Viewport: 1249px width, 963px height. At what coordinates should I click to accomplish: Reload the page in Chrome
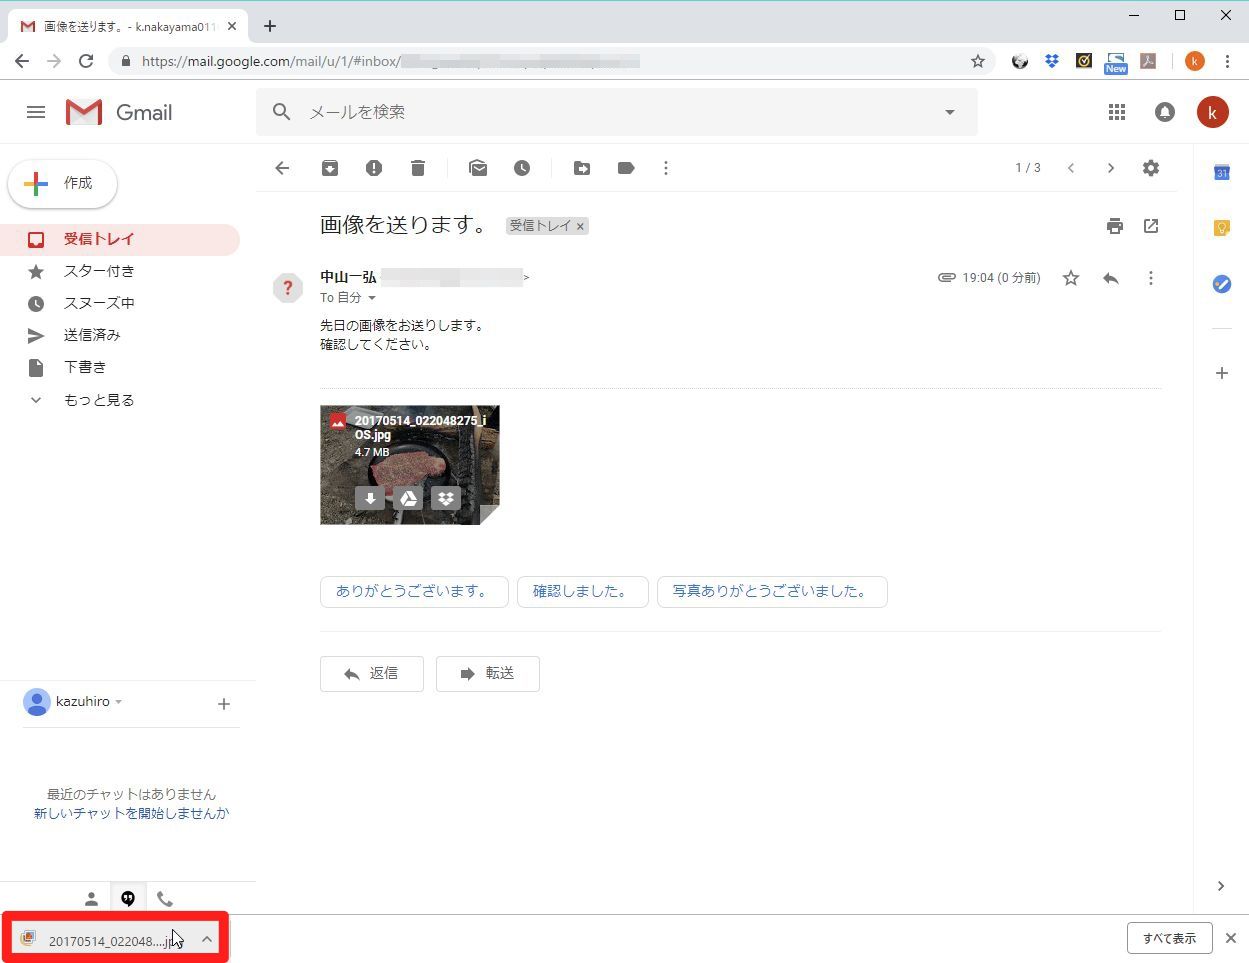(x=86, y=61)
